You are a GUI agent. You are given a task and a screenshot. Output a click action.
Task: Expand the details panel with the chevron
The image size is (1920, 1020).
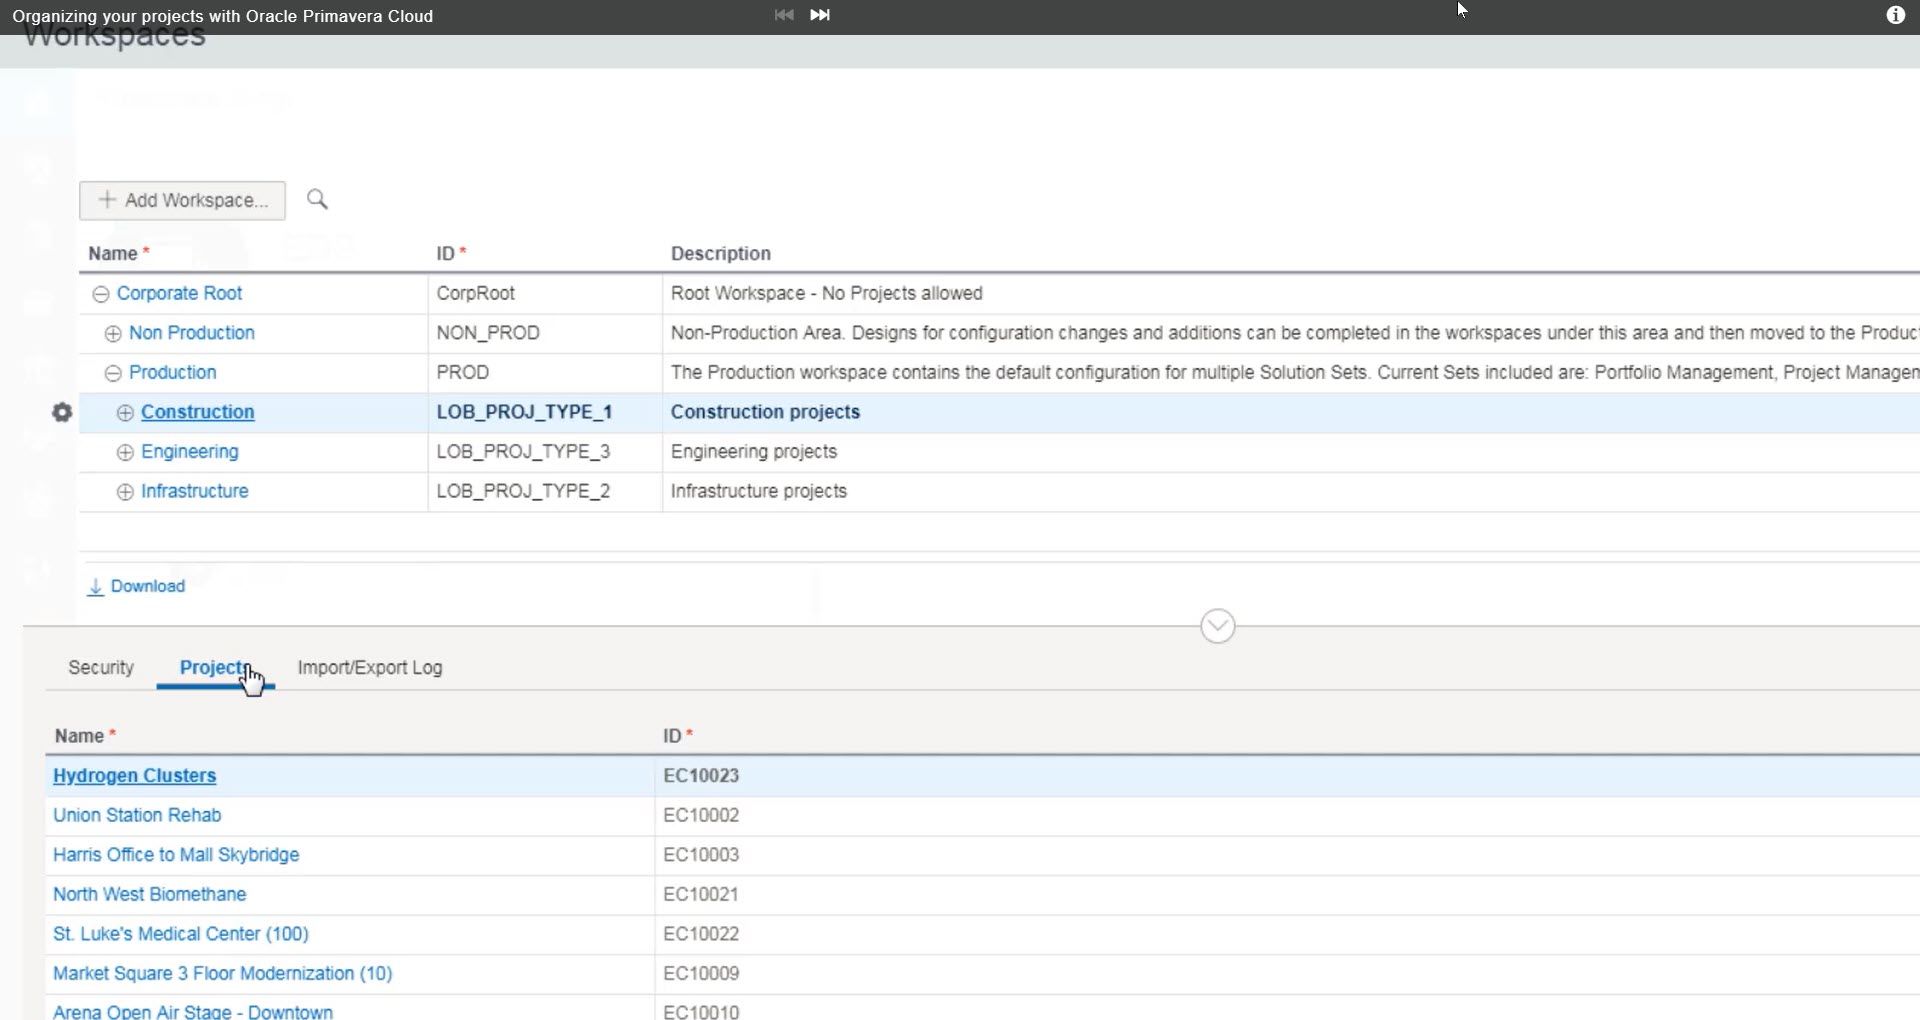[x=1216, y=625]
